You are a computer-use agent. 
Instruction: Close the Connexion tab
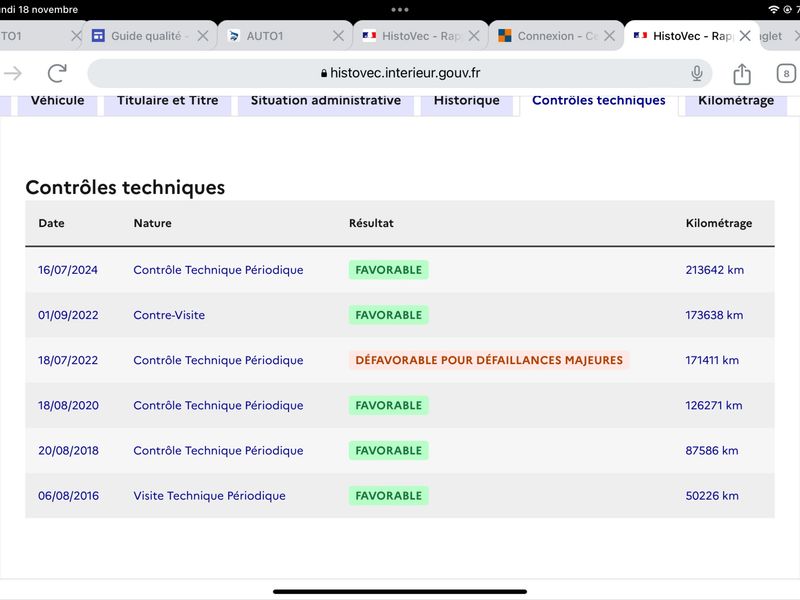point(609,36)
